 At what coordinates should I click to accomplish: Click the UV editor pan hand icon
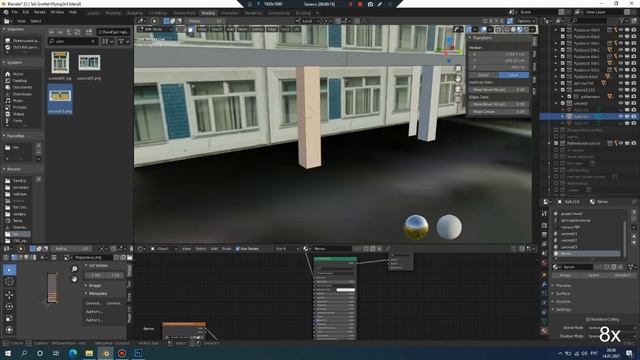coord(74,279)
